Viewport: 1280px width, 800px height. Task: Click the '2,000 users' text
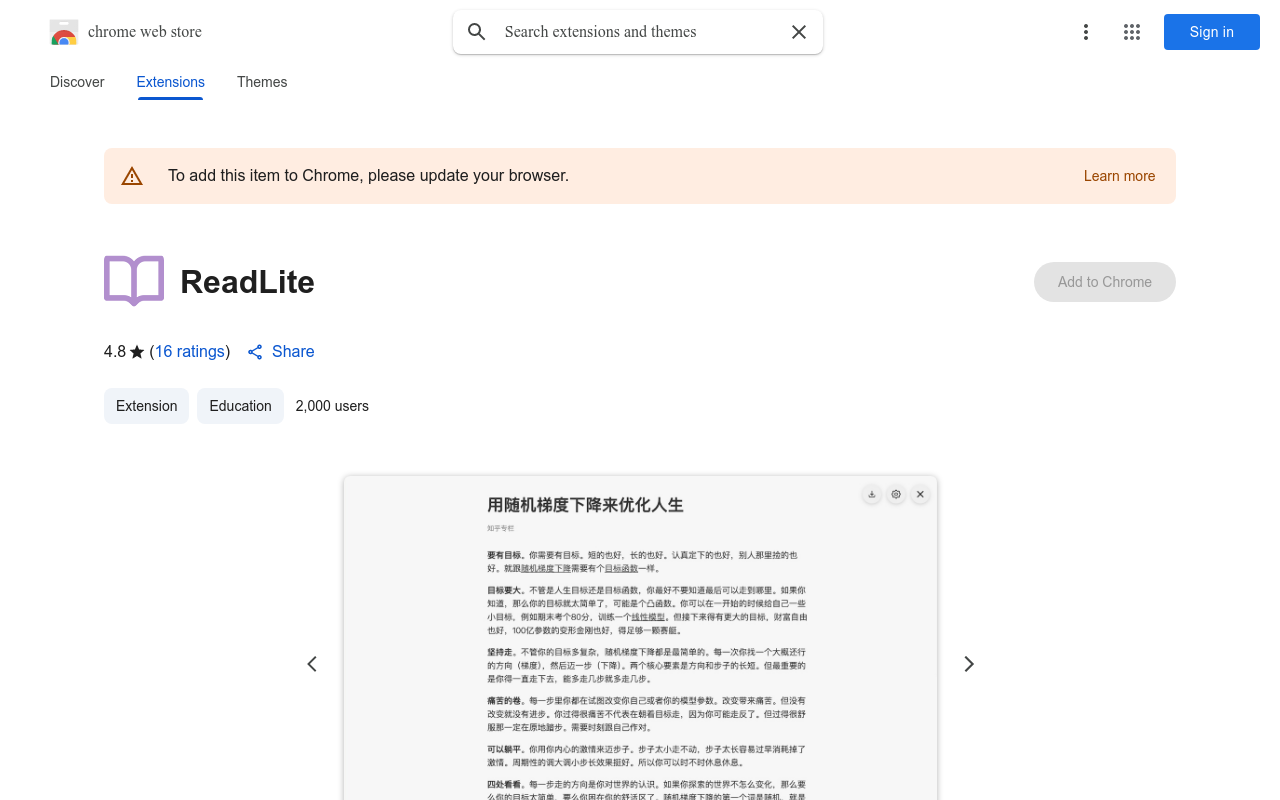coord(332,406)
